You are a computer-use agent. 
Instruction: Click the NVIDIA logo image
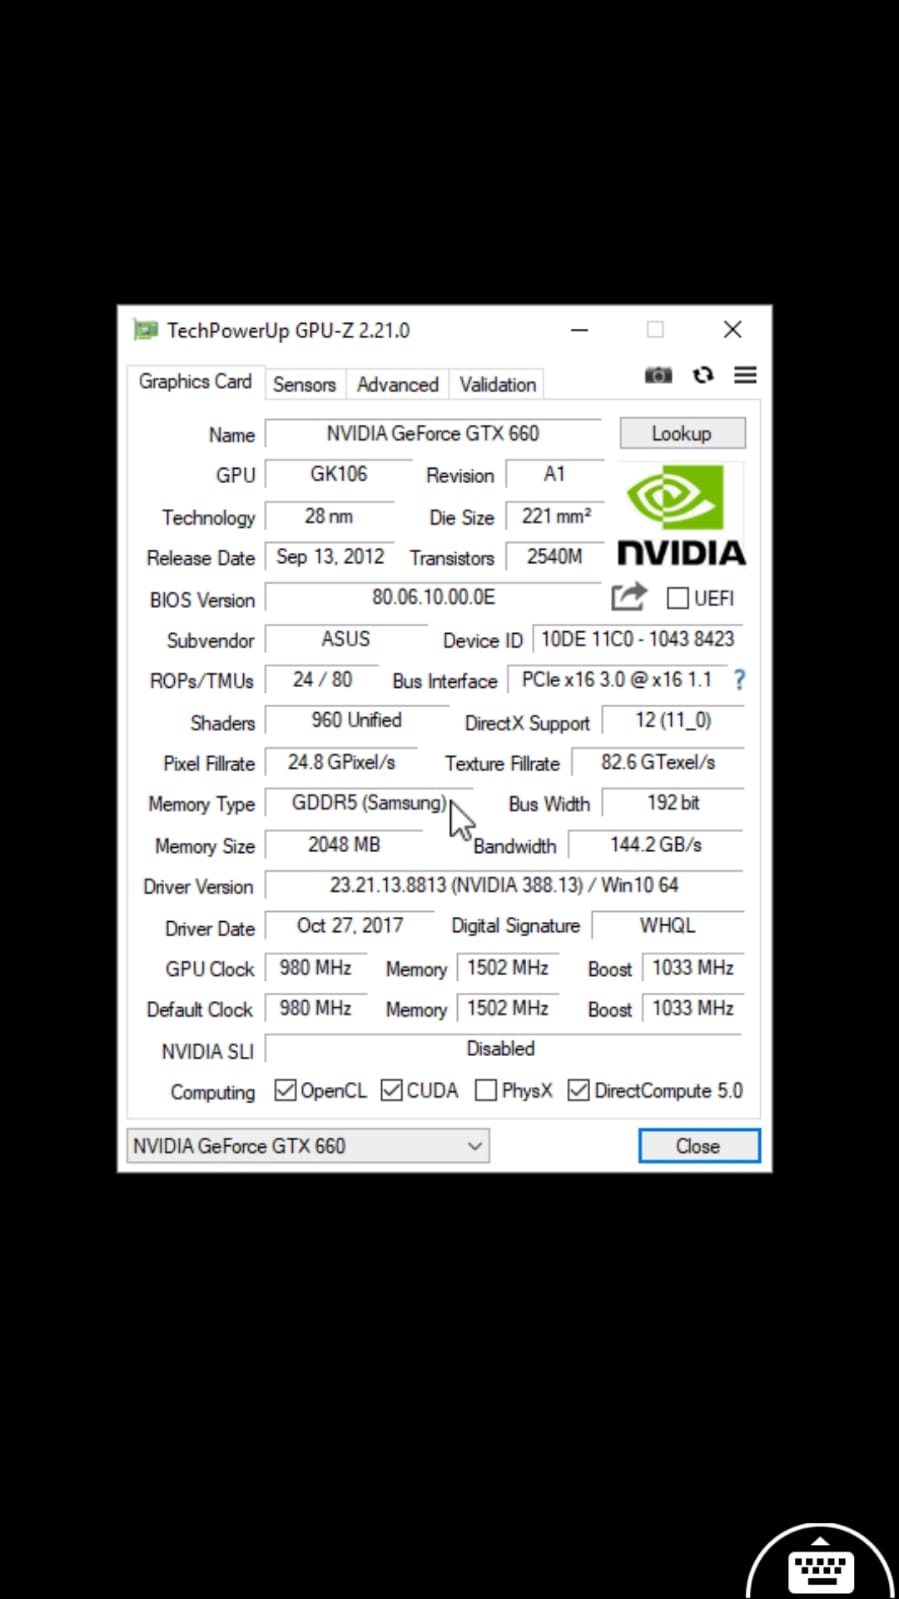681,516
